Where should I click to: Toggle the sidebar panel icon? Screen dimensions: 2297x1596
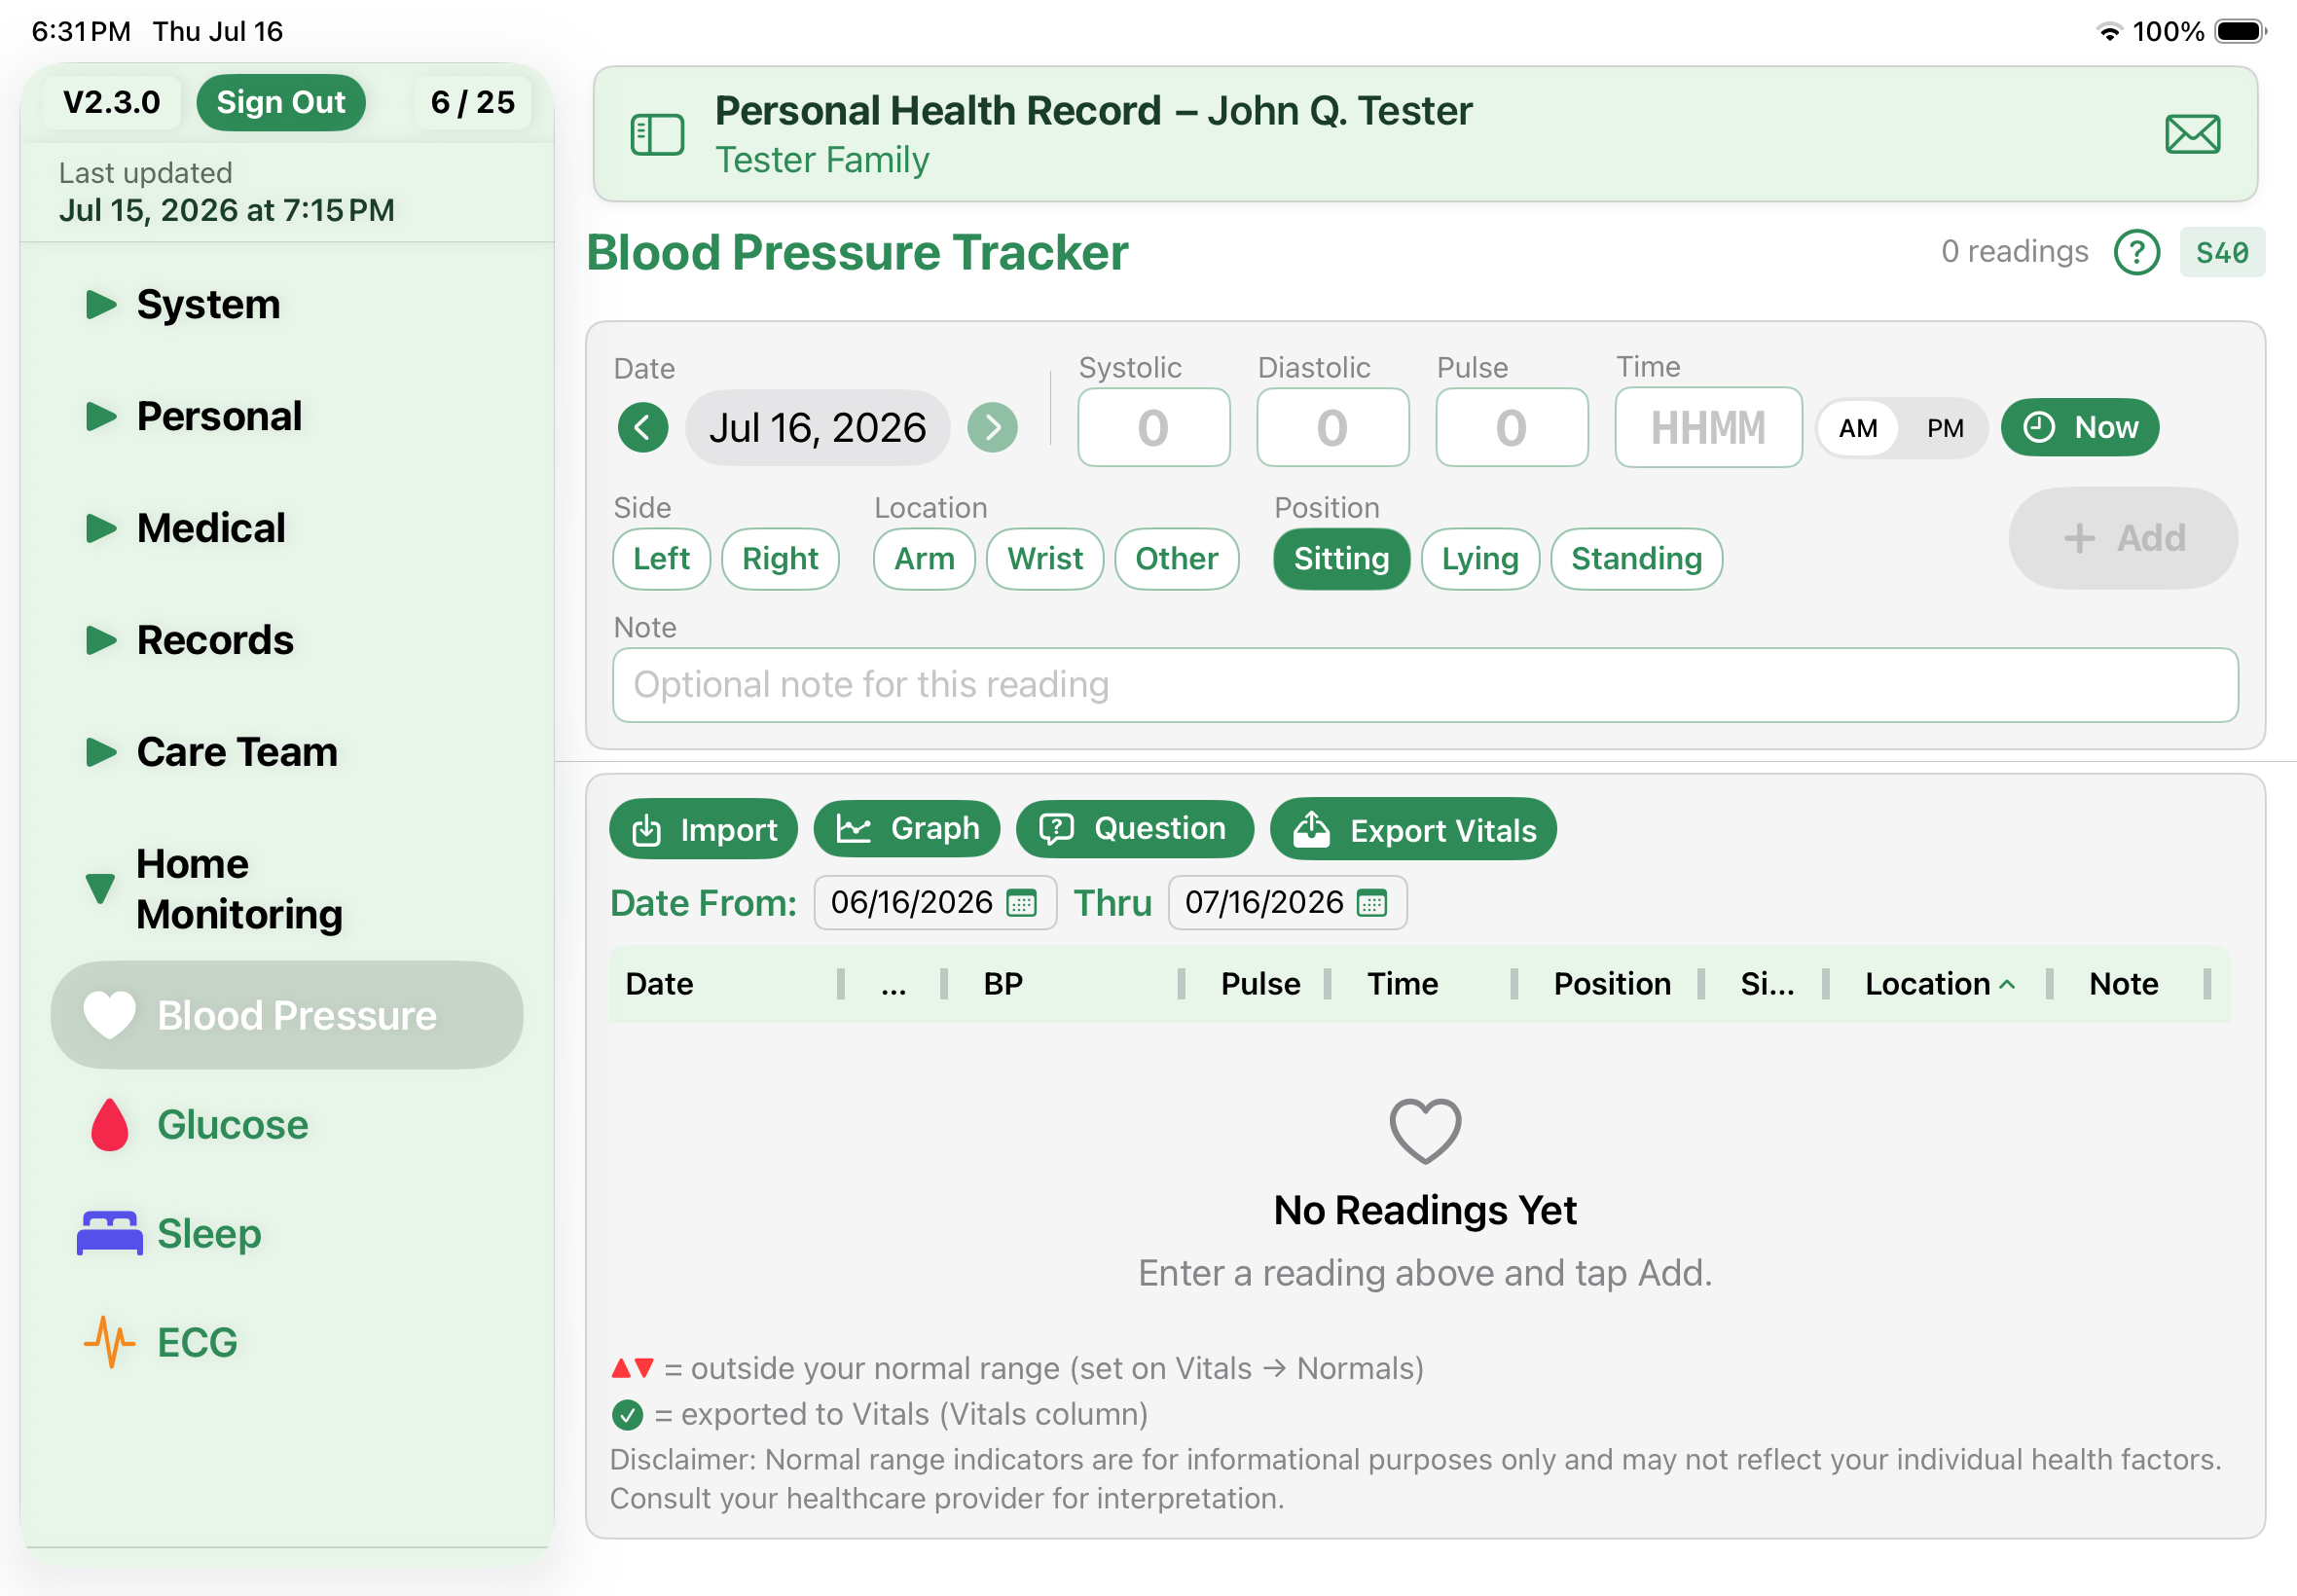[x=657, y=134]
